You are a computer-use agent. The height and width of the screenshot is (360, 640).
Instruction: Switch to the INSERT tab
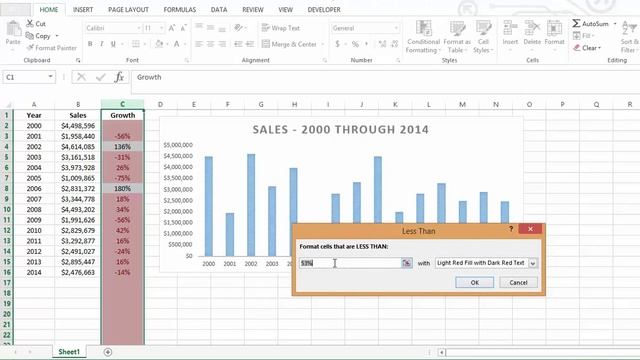coord(83,9)
